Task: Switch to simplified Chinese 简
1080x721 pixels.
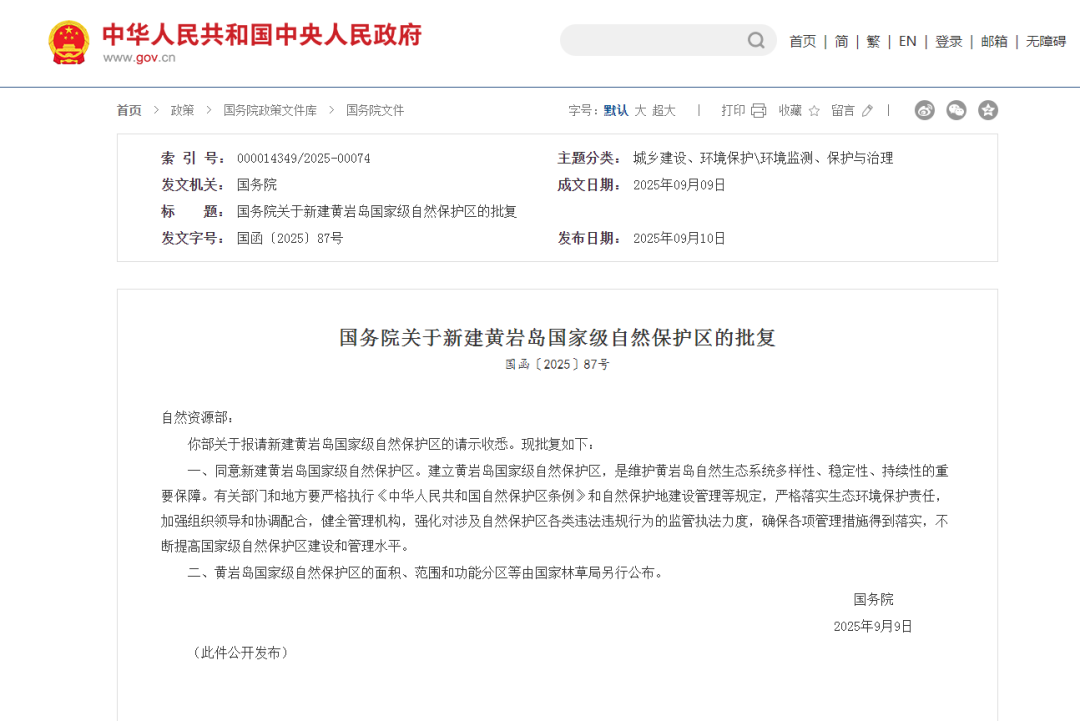Action: (x=841, y=41)
